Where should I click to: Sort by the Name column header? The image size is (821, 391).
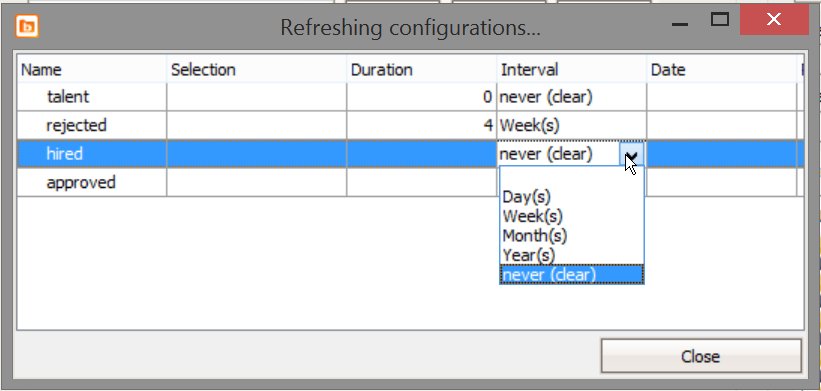coord(92,70)
